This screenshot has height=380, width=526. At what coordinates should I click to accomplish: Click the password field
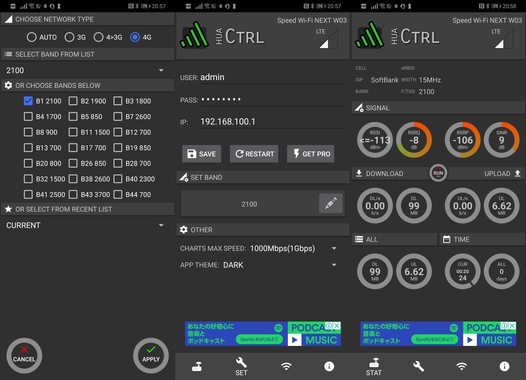click(272, 100)
